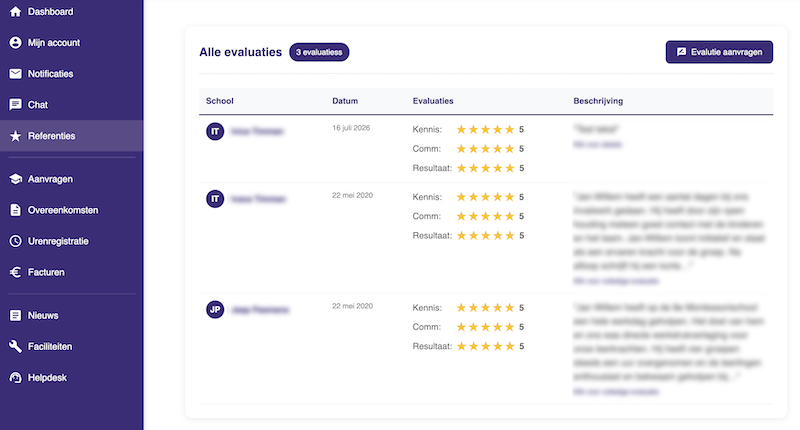
Task: Click the Overeenkomsten document icon
Action: point(15,210)
